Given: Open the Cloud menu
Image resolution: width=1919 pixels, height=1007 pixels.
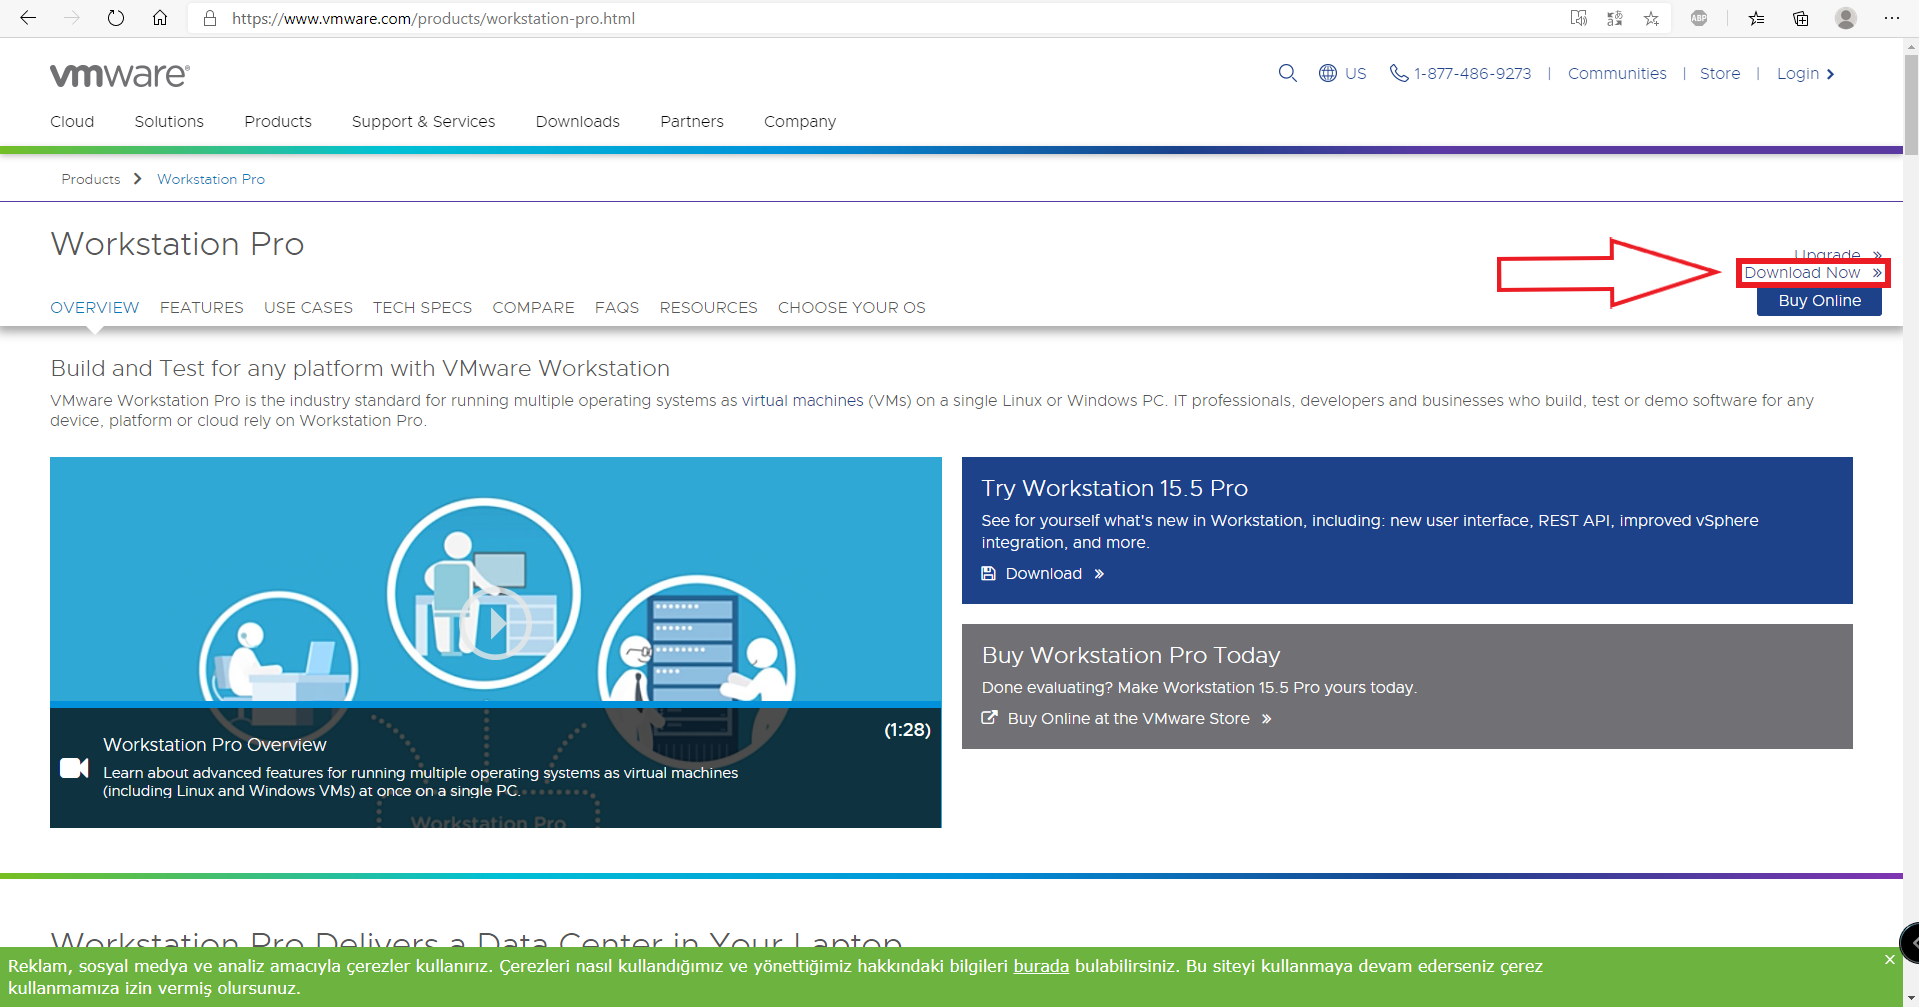Looking at the screenshot, I should pos(72,121).
